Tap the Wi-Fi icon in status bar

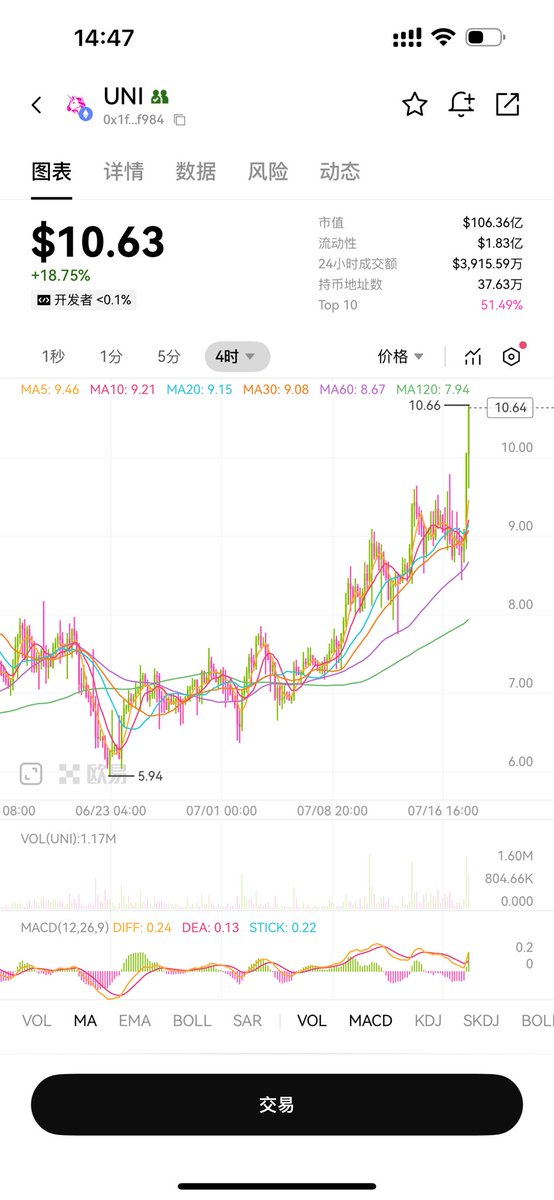[442, 38]
